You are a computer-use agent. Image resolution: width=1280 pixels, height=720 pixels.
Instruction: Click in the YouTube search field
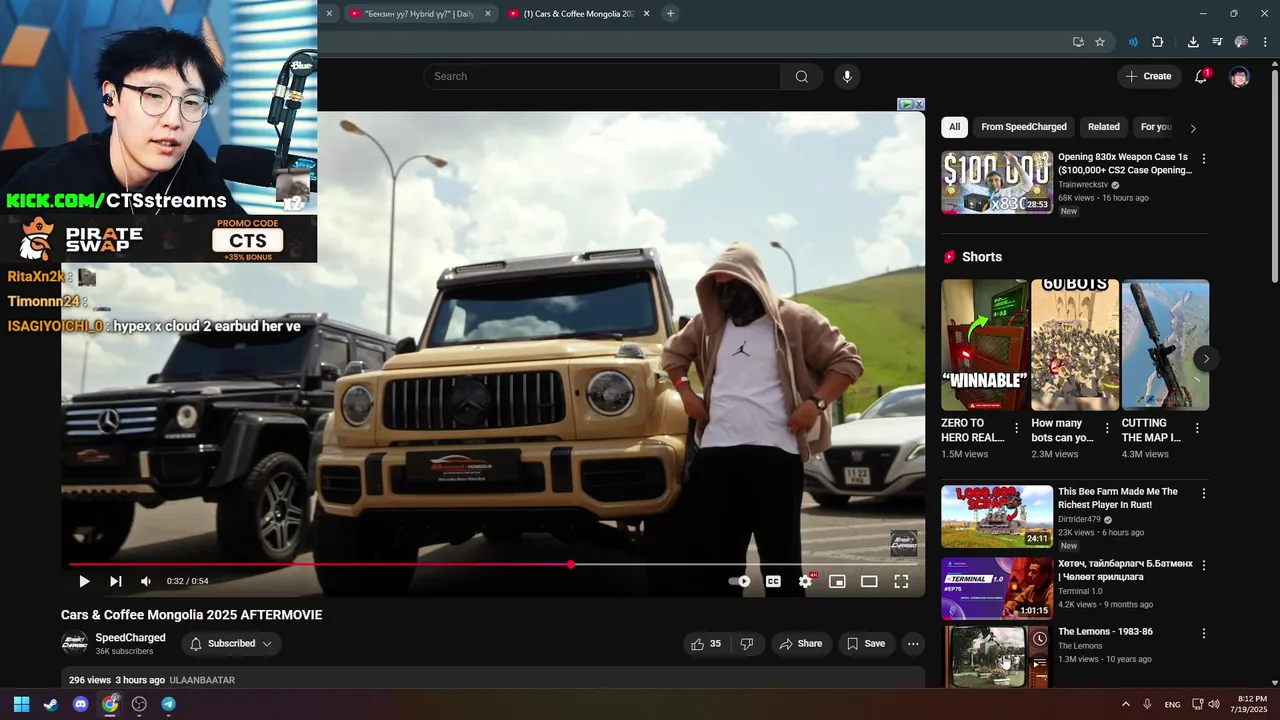(x=602, y=76)
